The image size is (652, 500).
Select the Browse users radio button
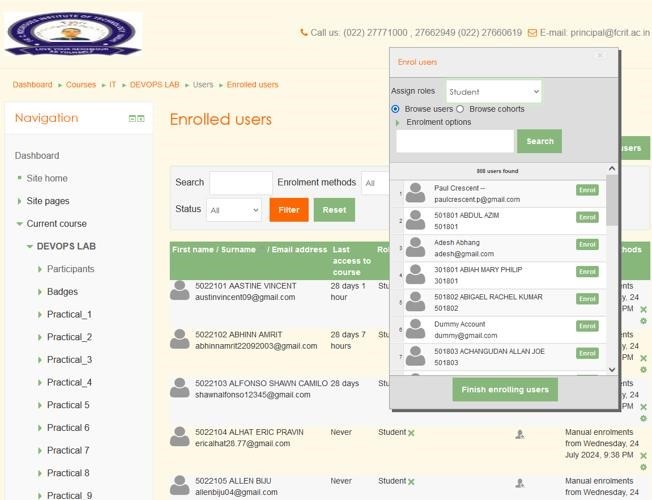(396, 109)
